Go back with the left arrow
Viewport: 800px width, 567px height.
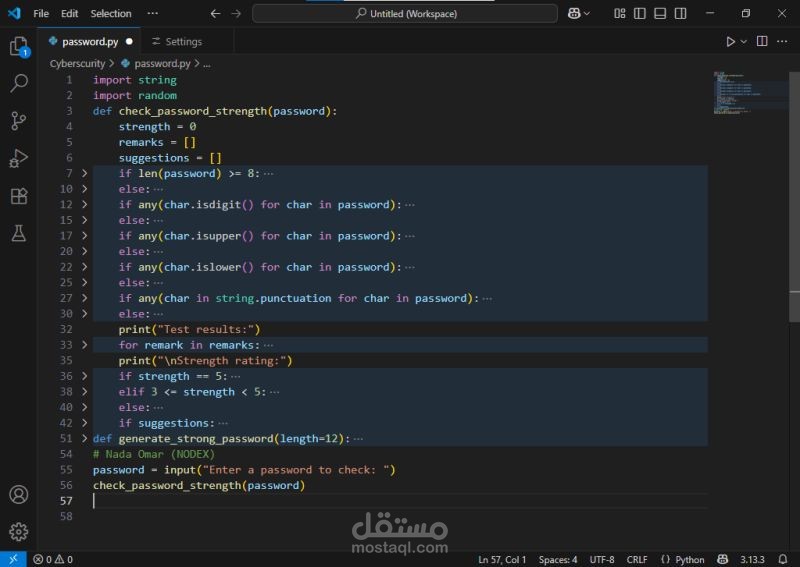[215, 14]
